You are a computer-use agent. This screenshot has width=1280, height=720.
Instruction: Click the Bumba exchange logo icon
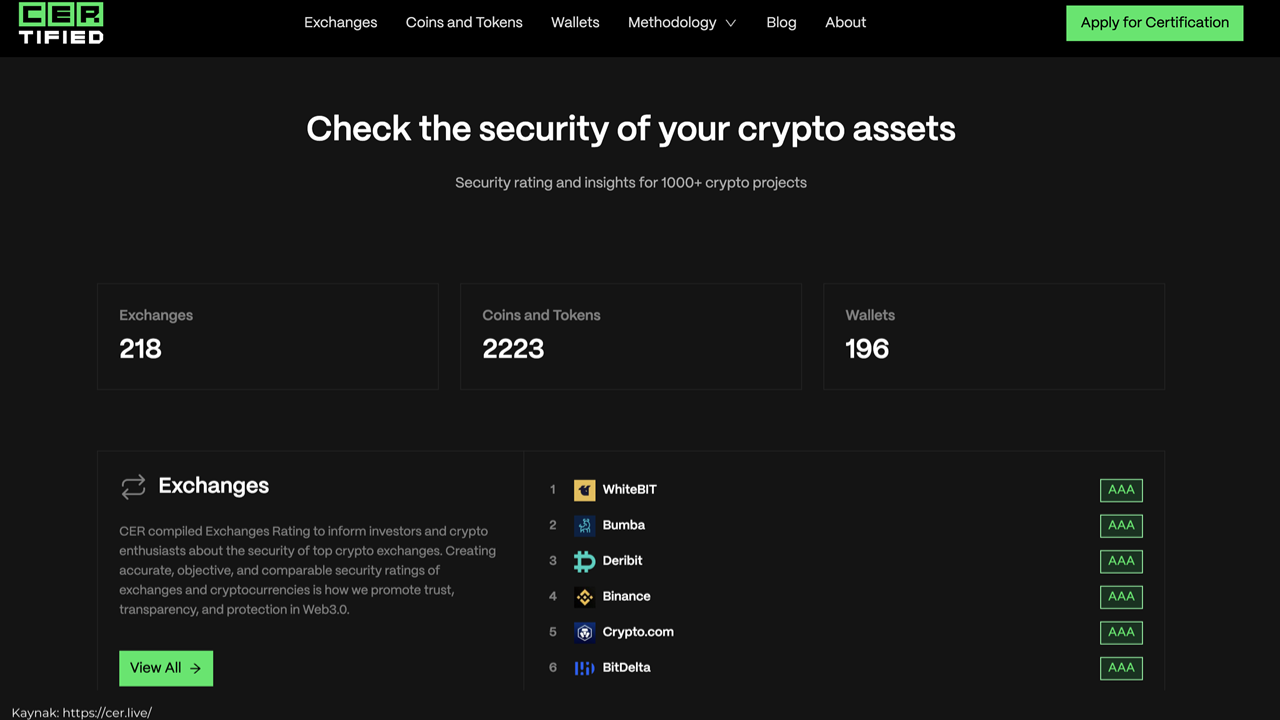[586, 525]
